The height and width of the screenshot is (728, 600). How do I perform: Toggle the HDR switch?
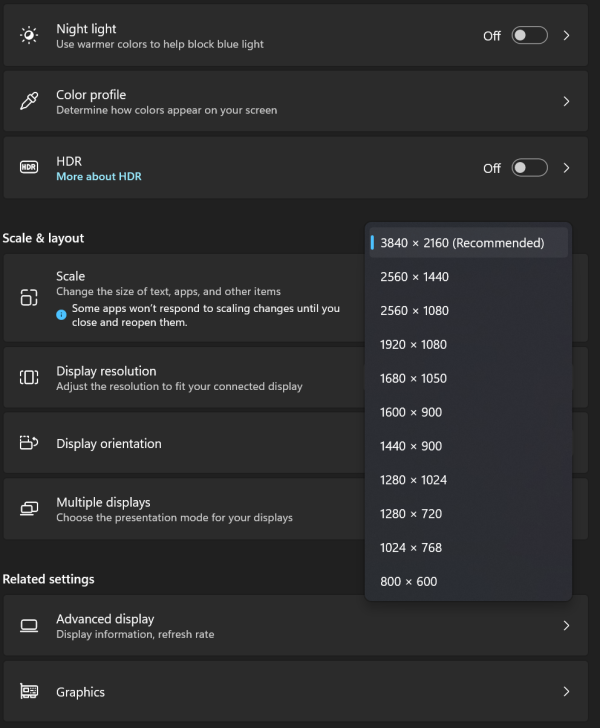(x=529, y=168)
